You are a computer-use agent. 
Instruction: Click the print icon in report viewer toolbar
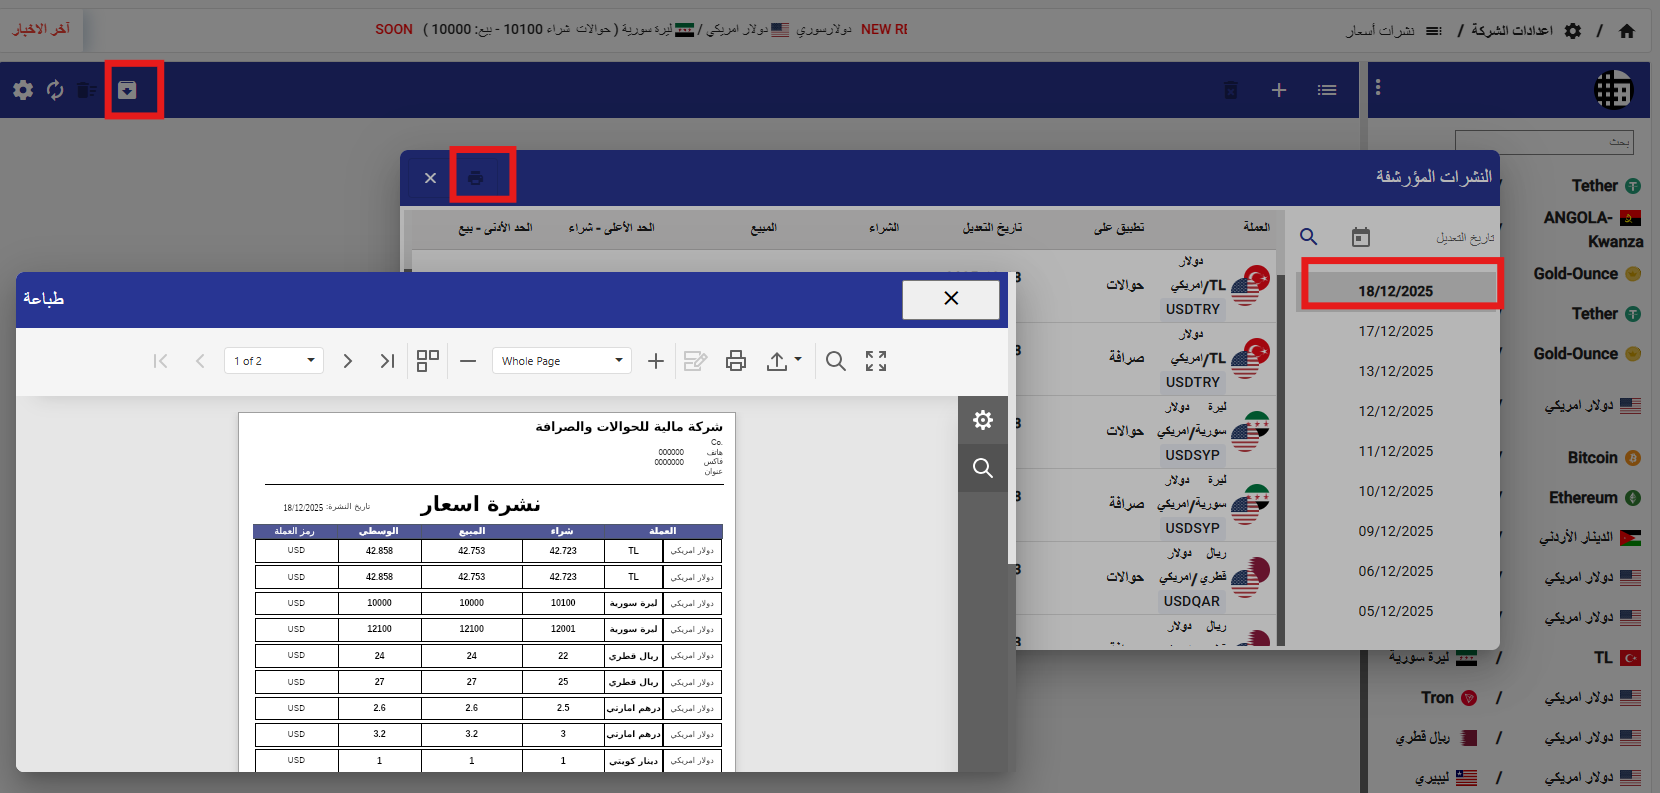736,361
